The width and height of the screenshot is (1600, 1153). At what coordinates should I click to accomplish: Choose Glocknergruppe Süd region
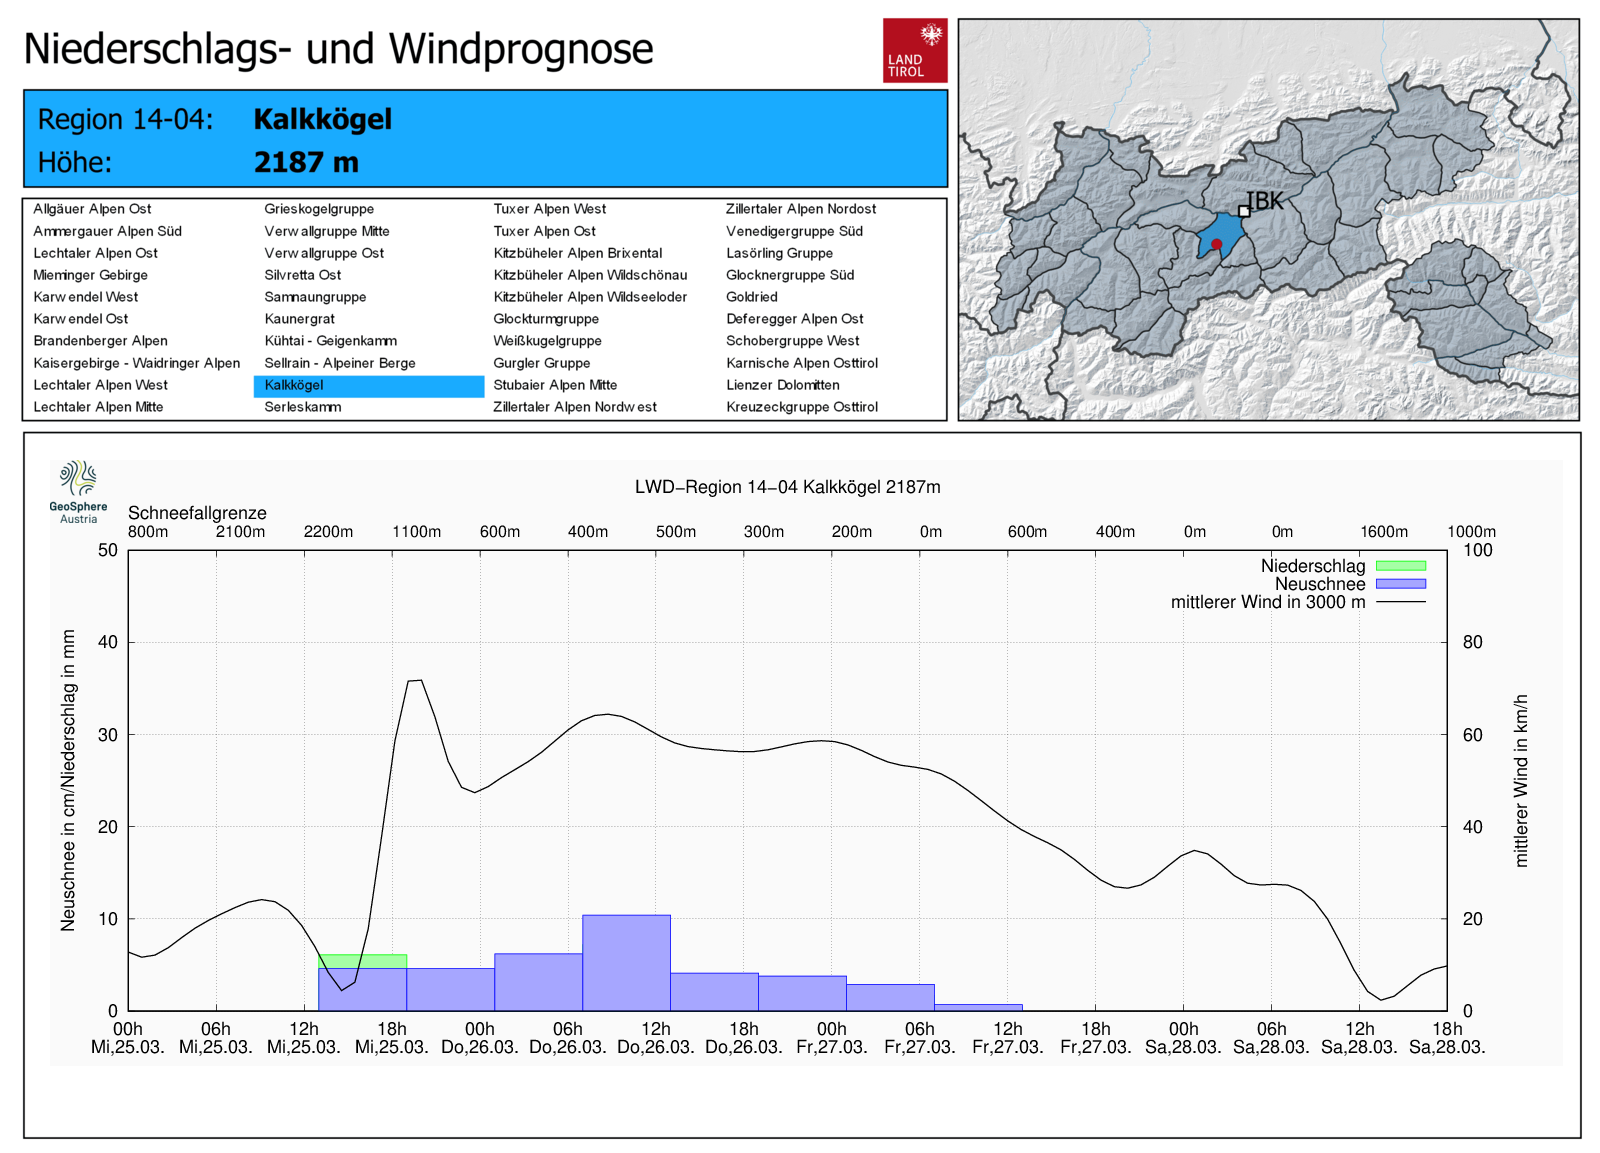pos(790,275)
